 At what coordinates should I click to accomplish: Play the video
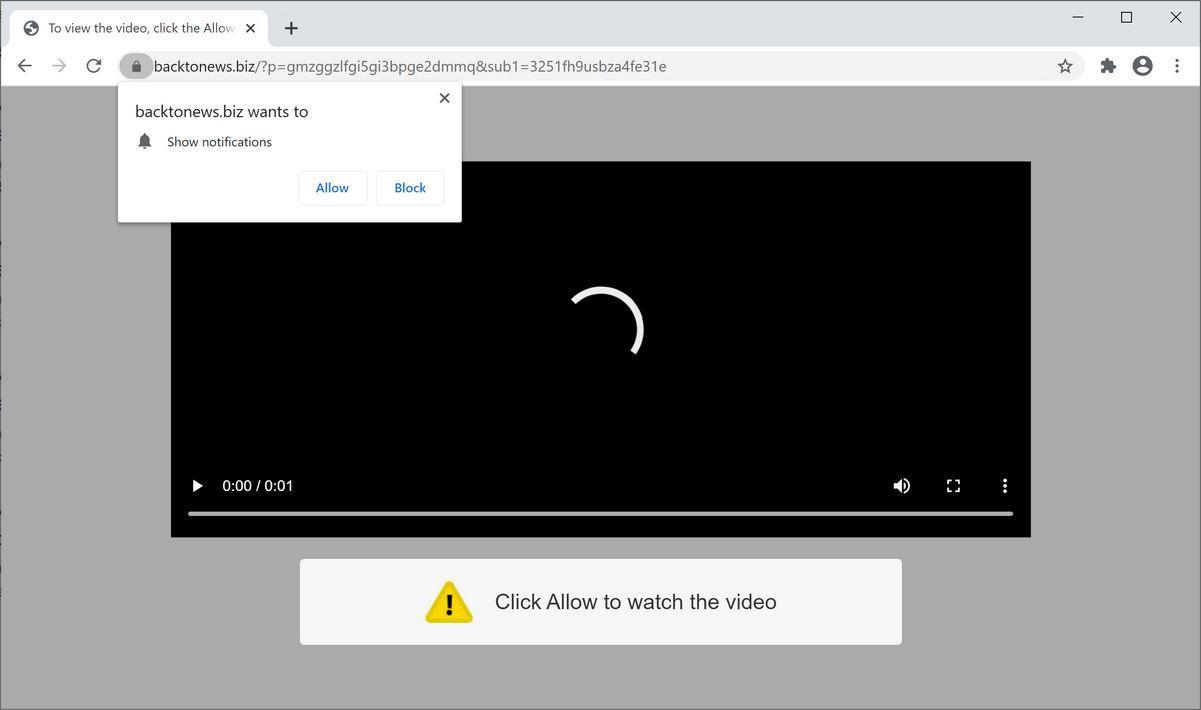196,485
